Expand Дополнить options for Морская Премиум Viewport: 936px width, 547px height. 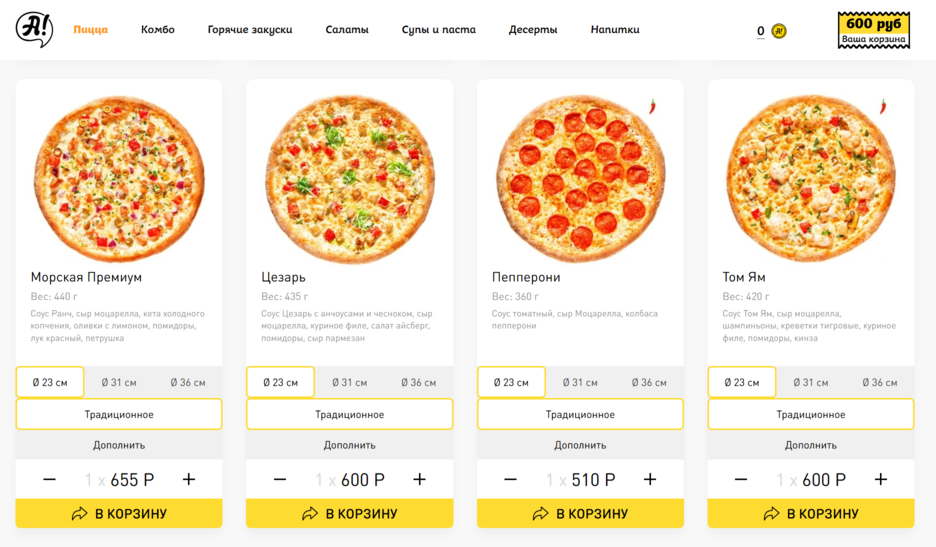coord(119,445)
